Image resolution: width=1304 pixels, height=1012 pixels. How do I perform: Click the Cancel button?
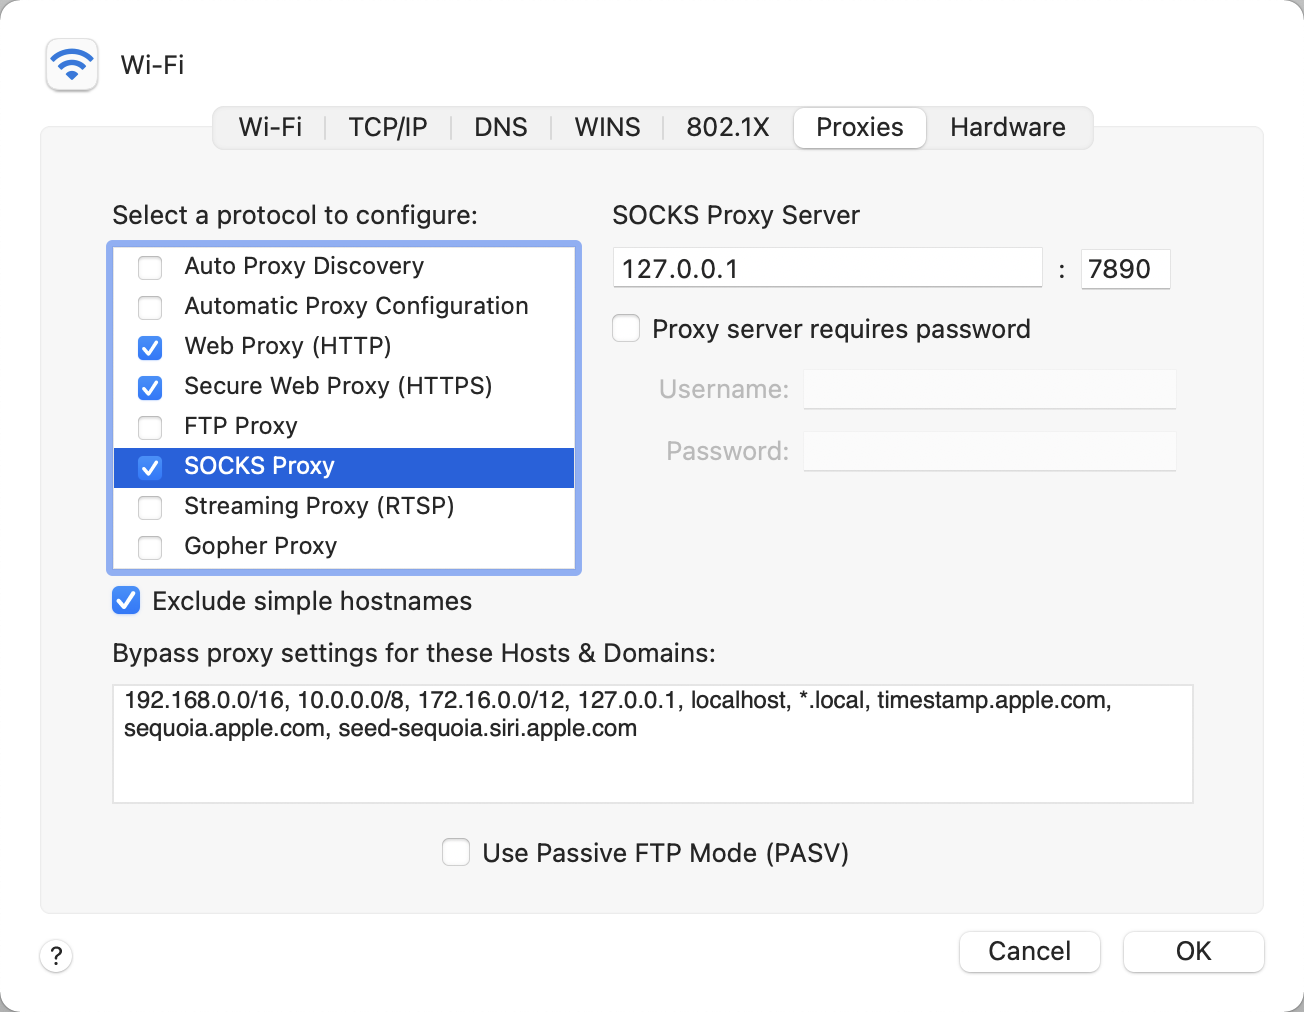coord(1030,951)
